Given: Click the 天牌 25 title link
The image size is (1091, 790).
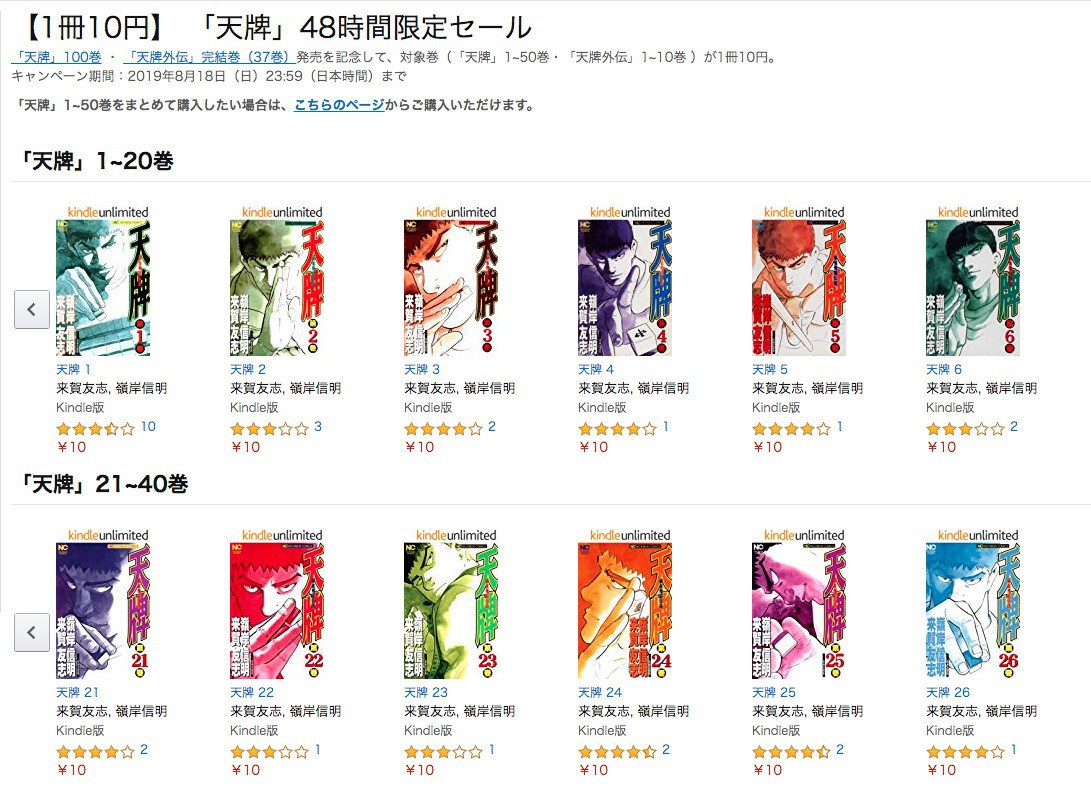Looking at the screenshot, I should coord(774,693).
